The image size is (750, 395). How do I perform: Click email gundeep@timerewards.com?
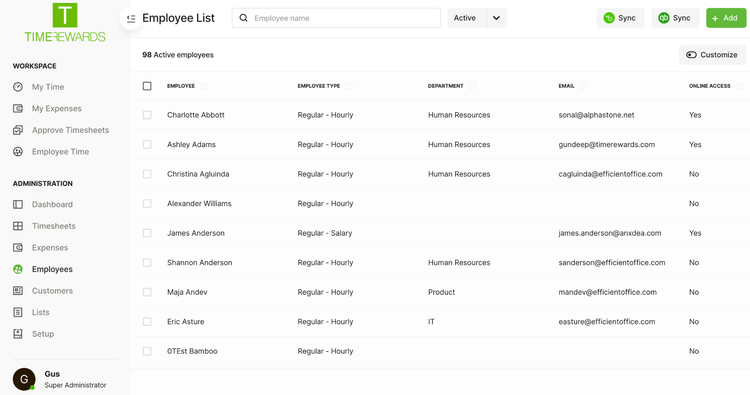tap(607, 144)
